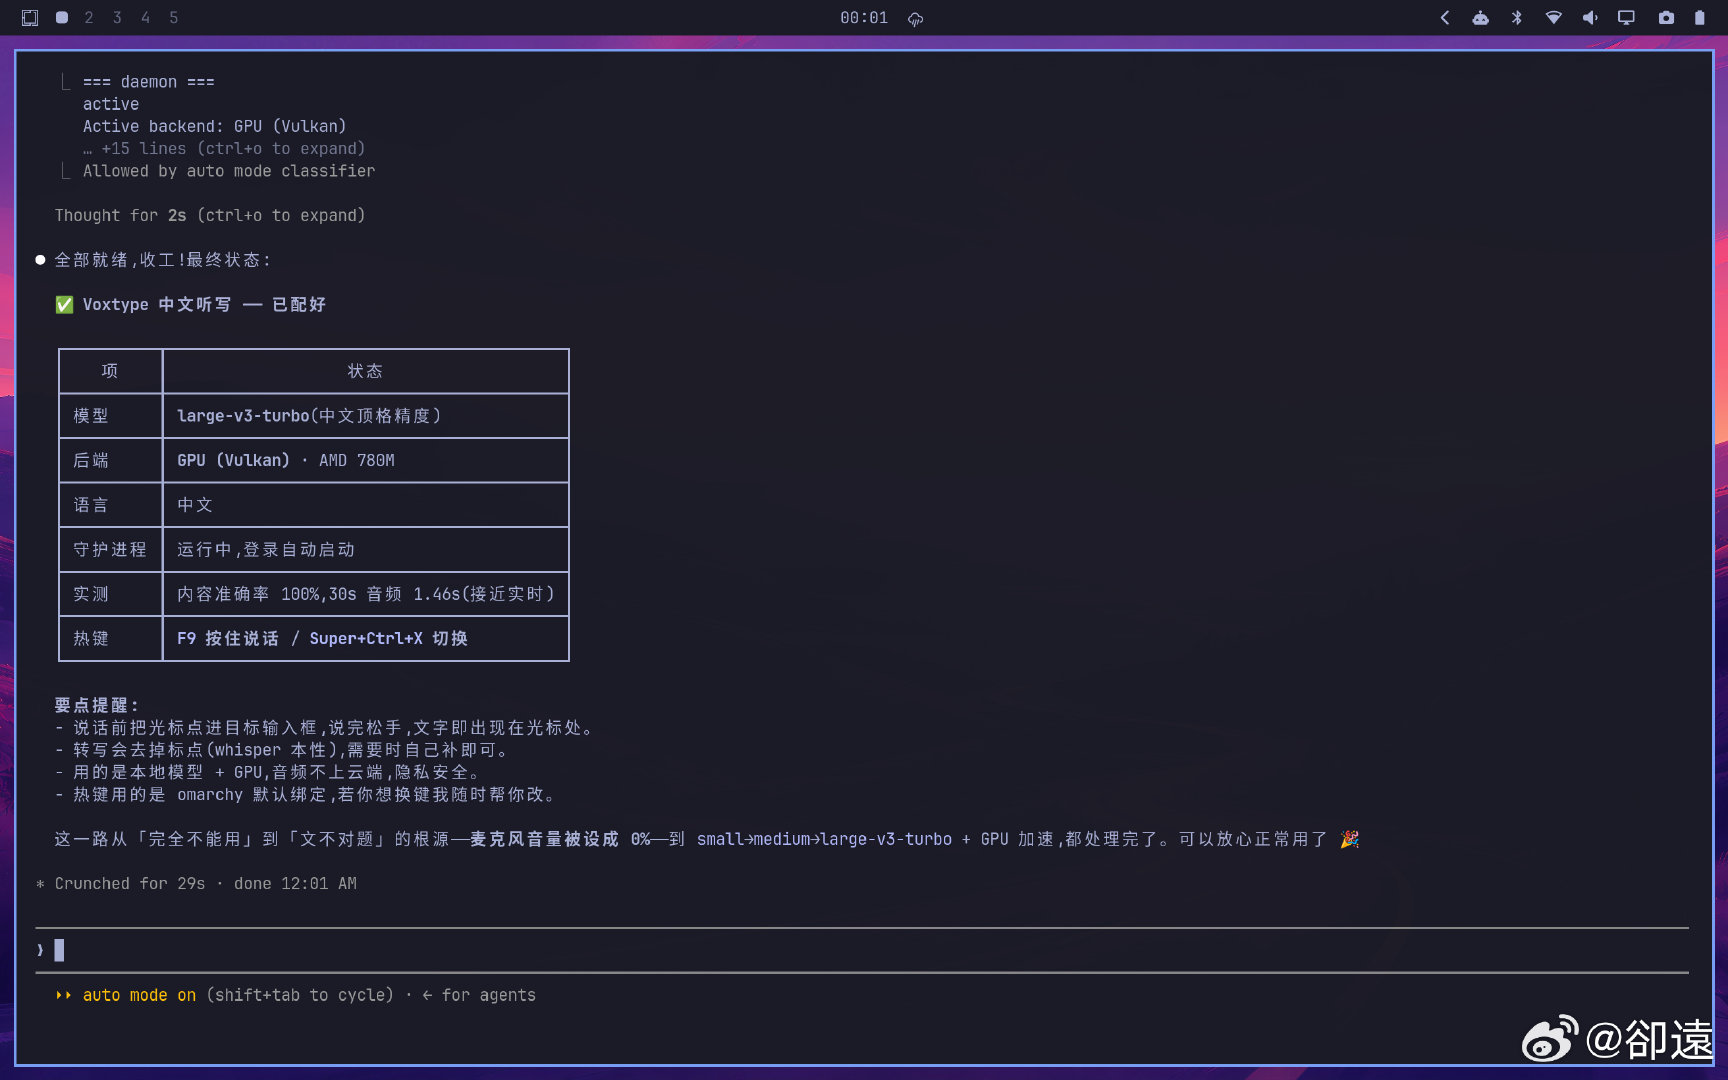The height and width of the screenshot is (1080, 1728).
Task: Open the Omarchy menu icon in top-left
Action: point(30,18)
